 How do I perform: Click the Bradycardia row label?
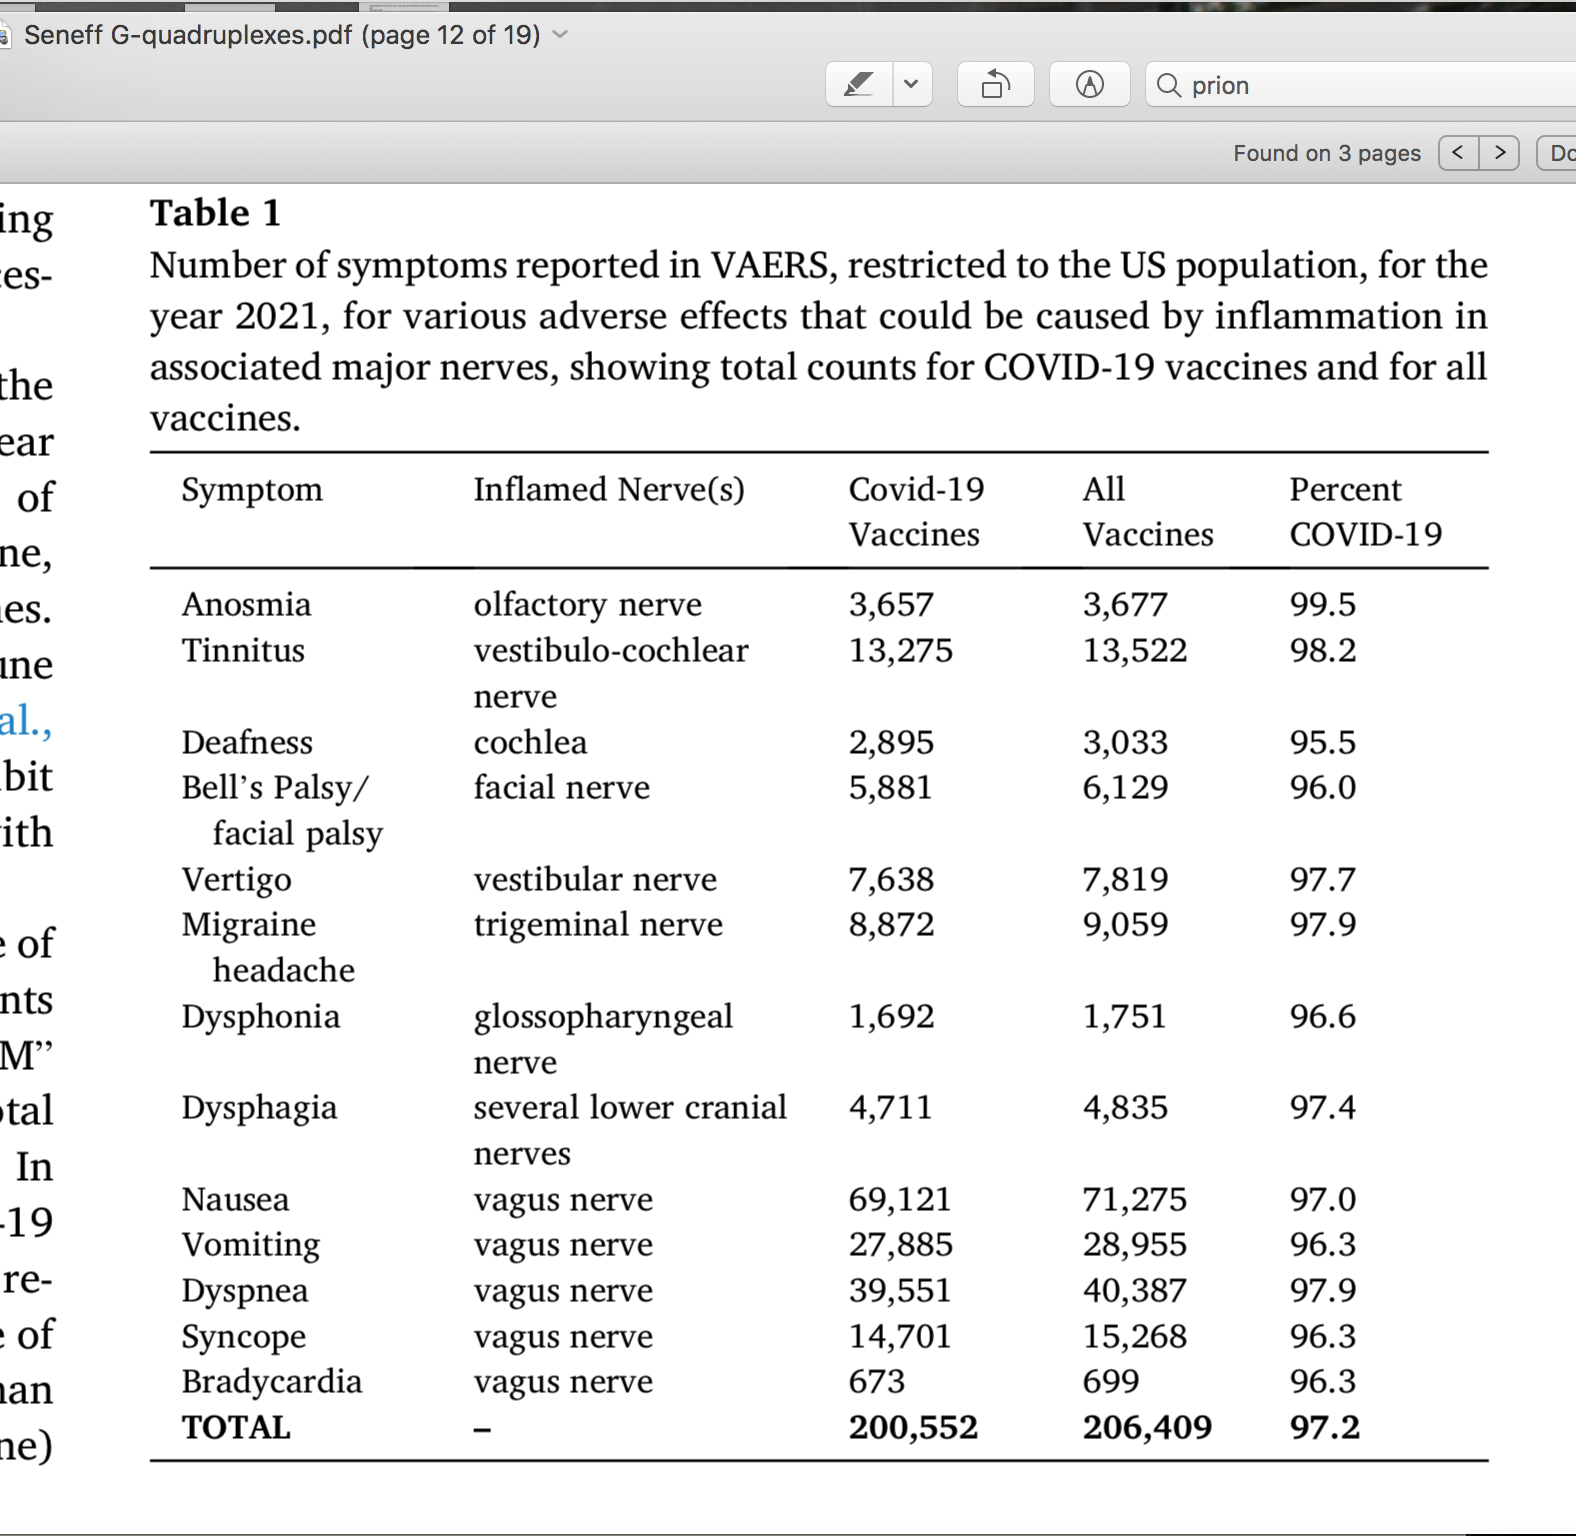click(x=271, y=1381)
